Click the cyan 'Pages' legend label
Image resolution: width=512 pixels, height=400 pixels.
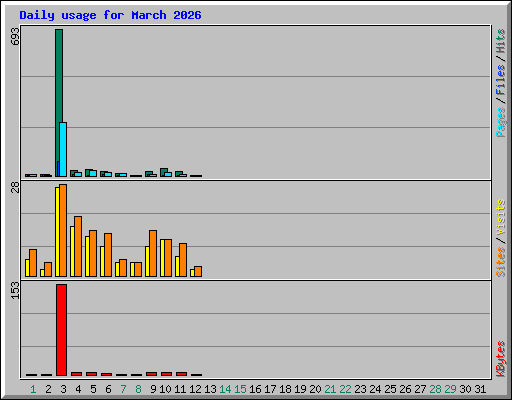(x=501, y=122)
